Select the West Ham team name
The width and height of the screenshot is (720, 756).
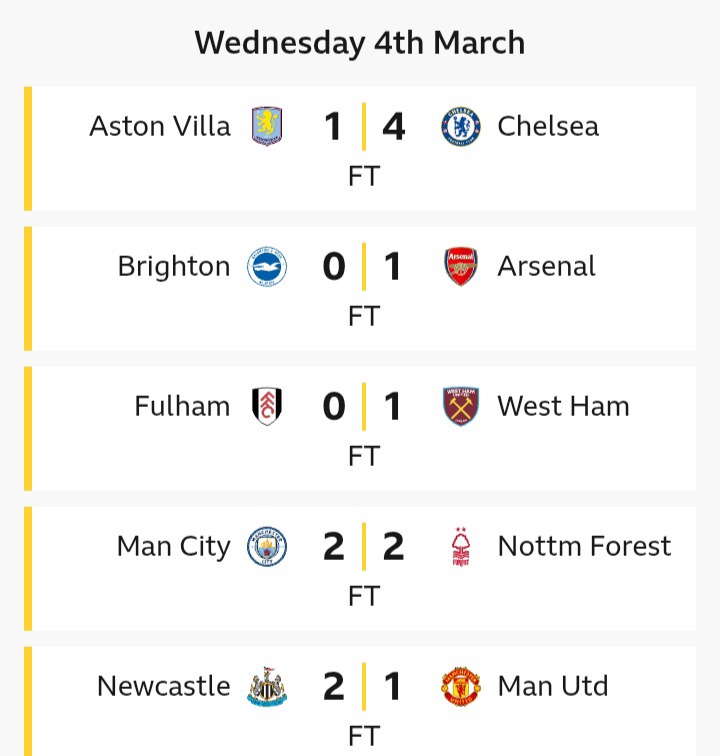click(563, 407)
